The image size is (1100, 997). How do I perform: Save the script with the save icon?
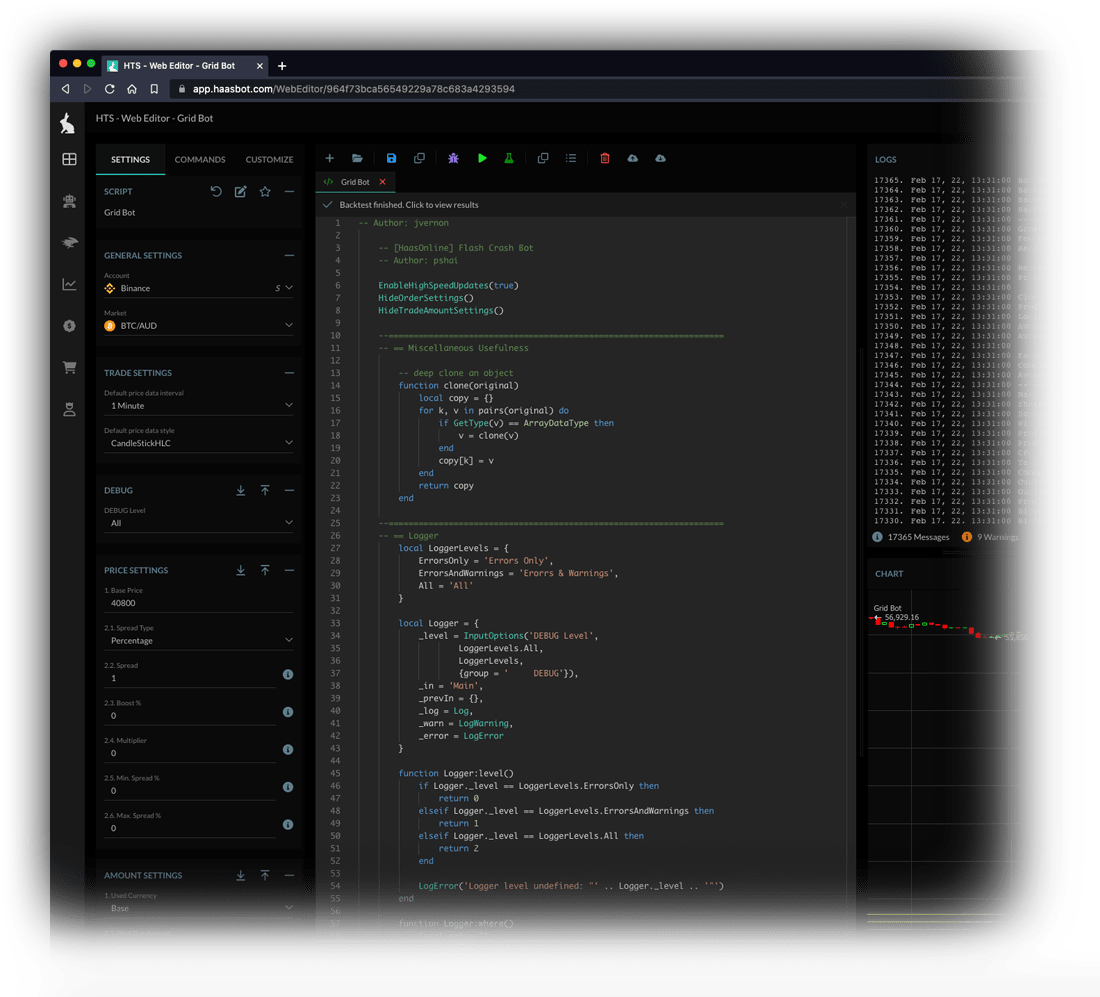390,158
